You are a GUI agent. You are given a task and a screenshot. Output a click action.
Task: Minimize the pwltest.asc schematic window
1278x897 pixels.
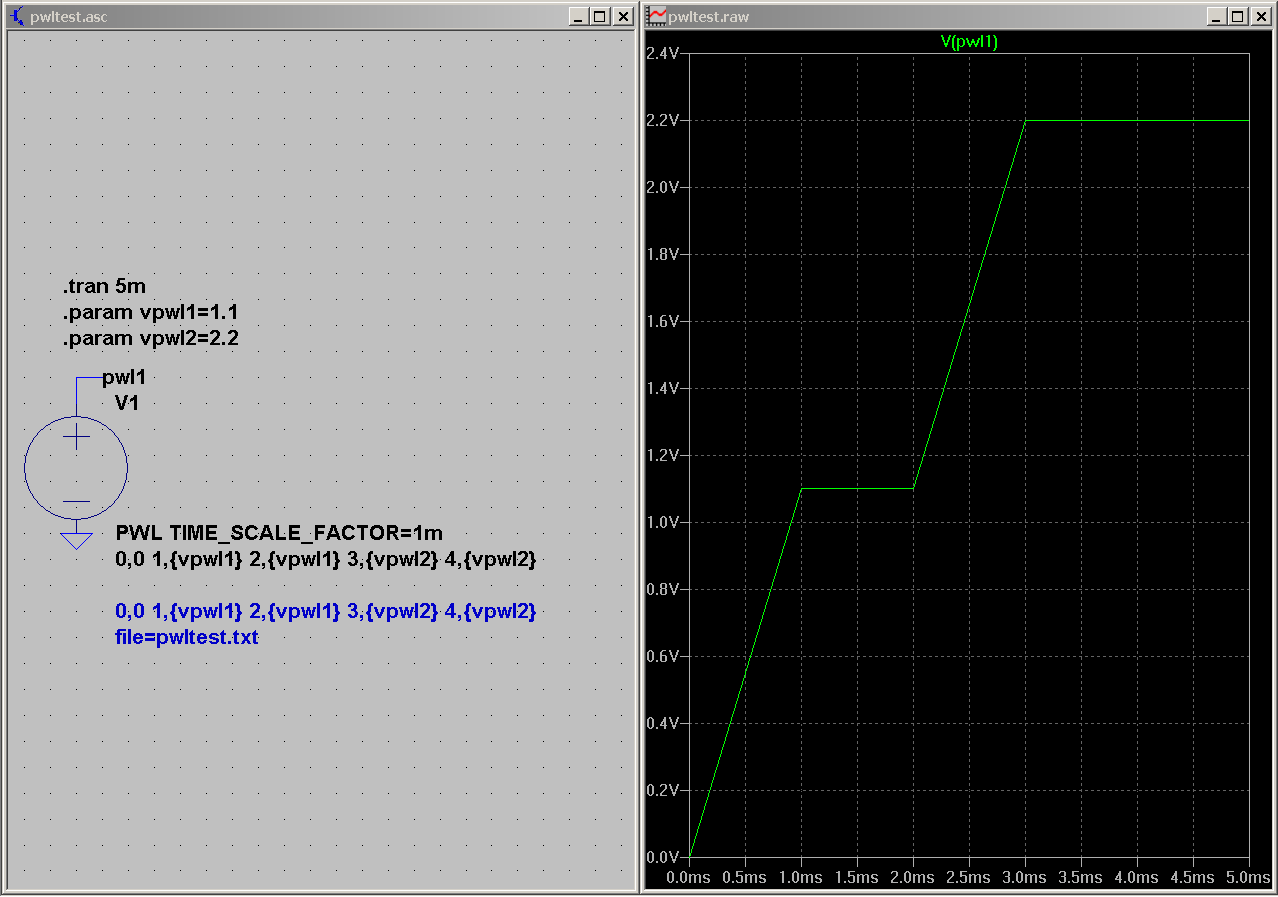pos(578,16)
